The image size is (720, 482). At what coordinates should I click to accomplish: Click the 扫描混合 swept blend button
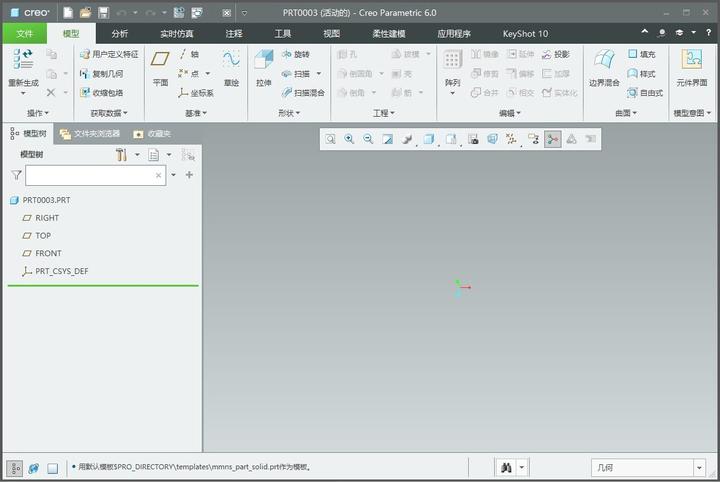[303, 93]
